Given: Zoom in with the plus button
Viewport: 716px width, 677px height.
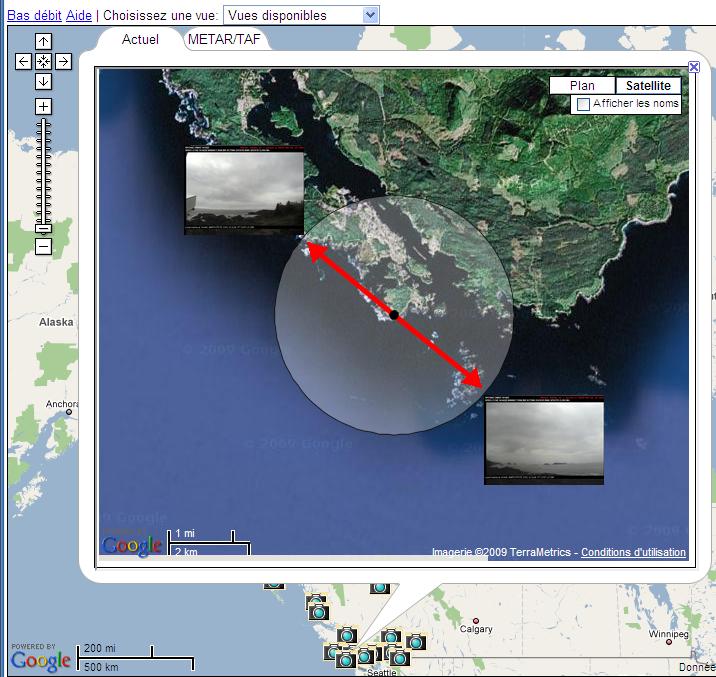Looking at the screenshot, I should (x=43, y=106).
